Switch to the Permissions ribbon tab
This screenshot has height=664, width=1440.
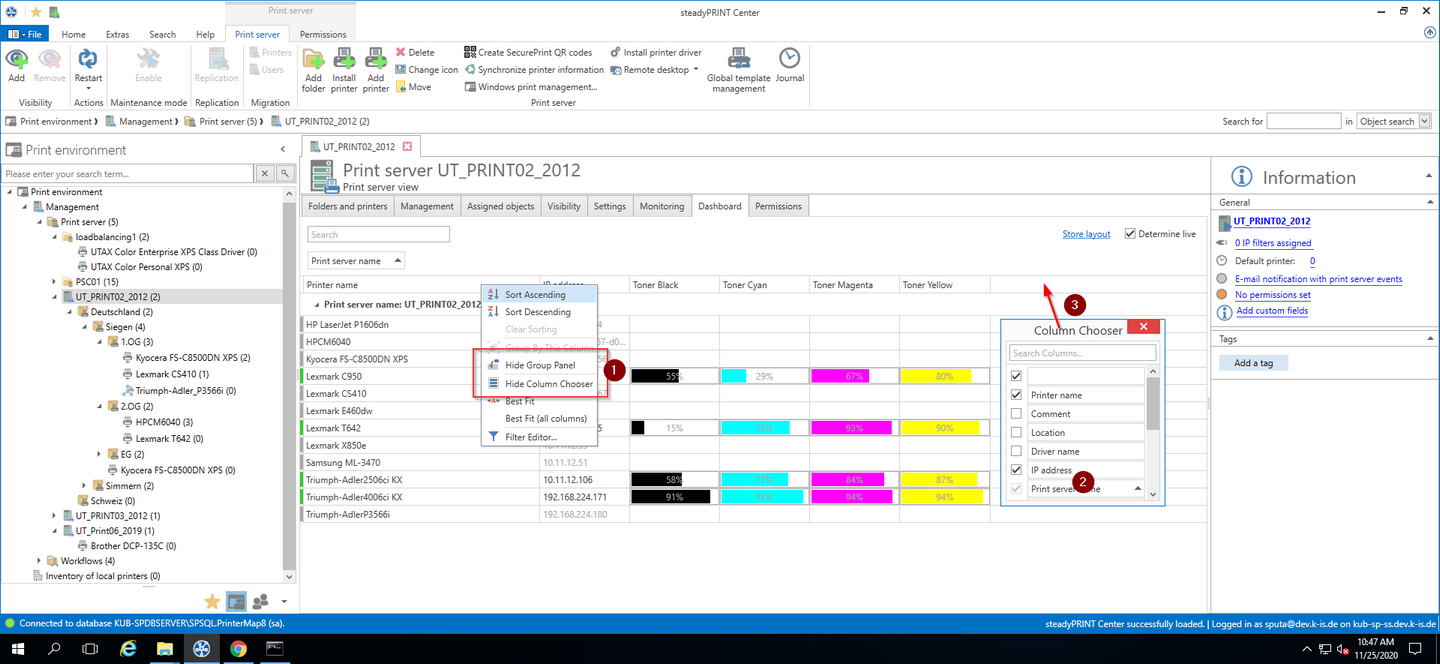323,34
